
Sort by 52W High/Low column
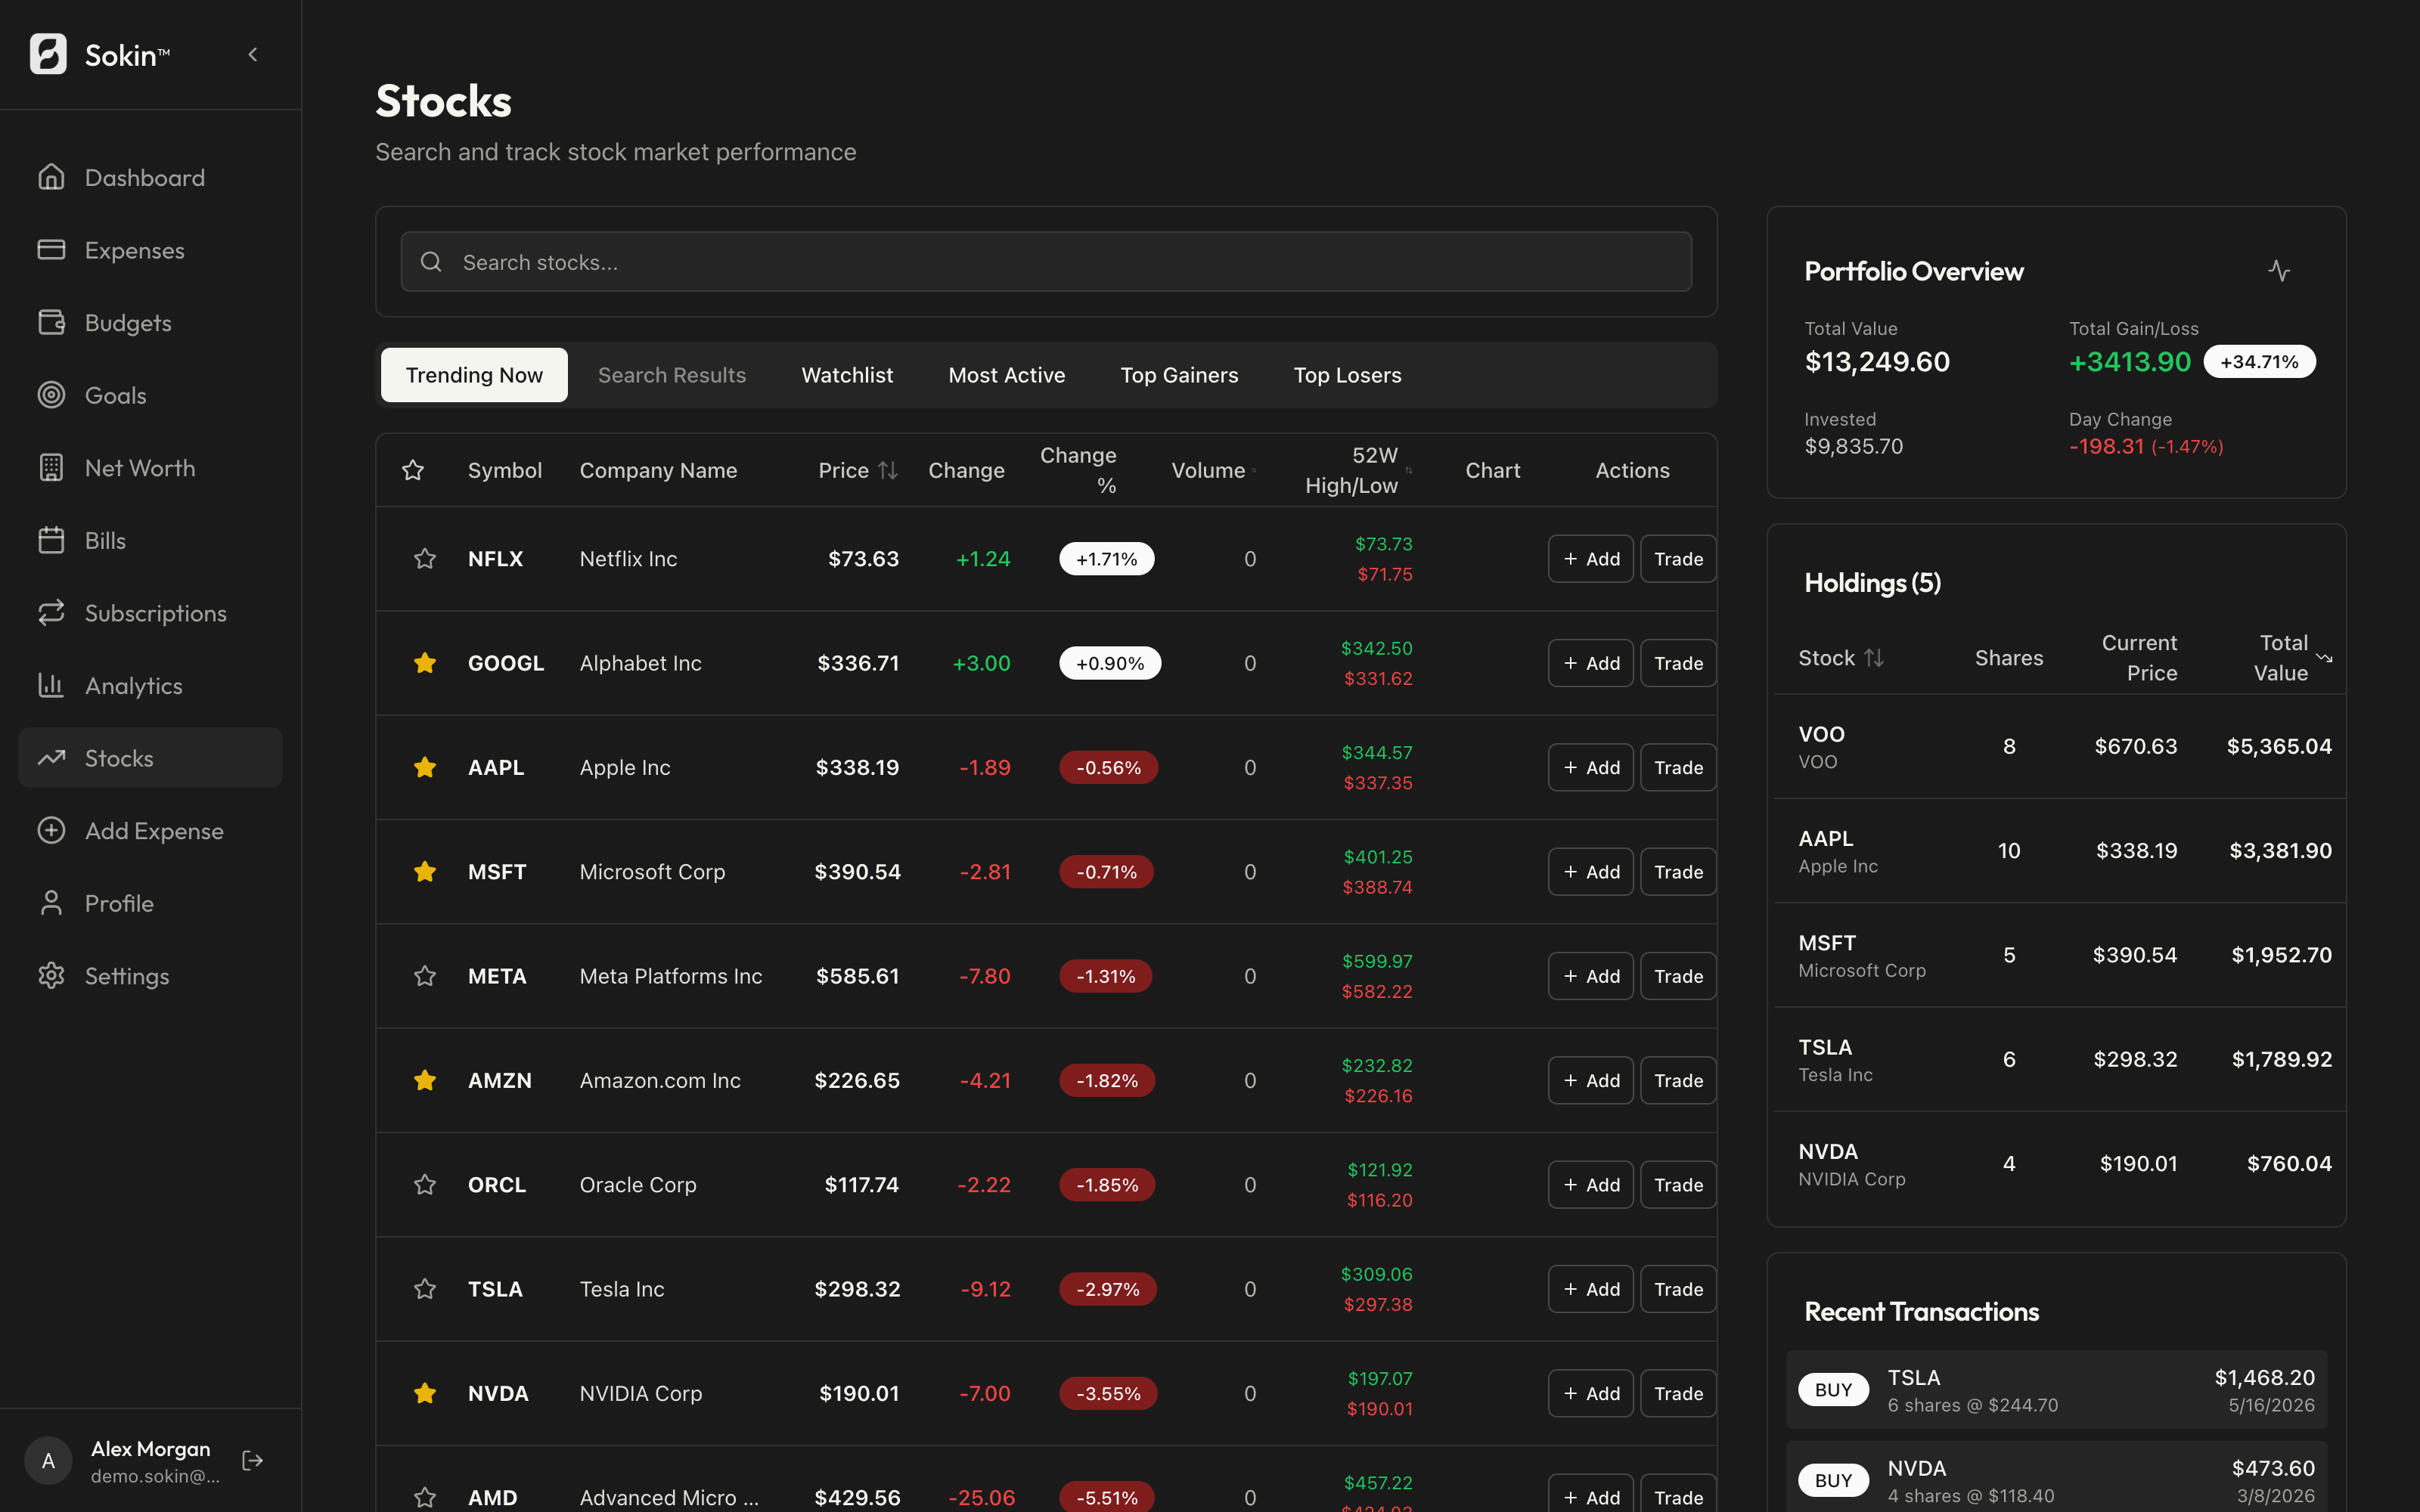tap(1358, 470)
